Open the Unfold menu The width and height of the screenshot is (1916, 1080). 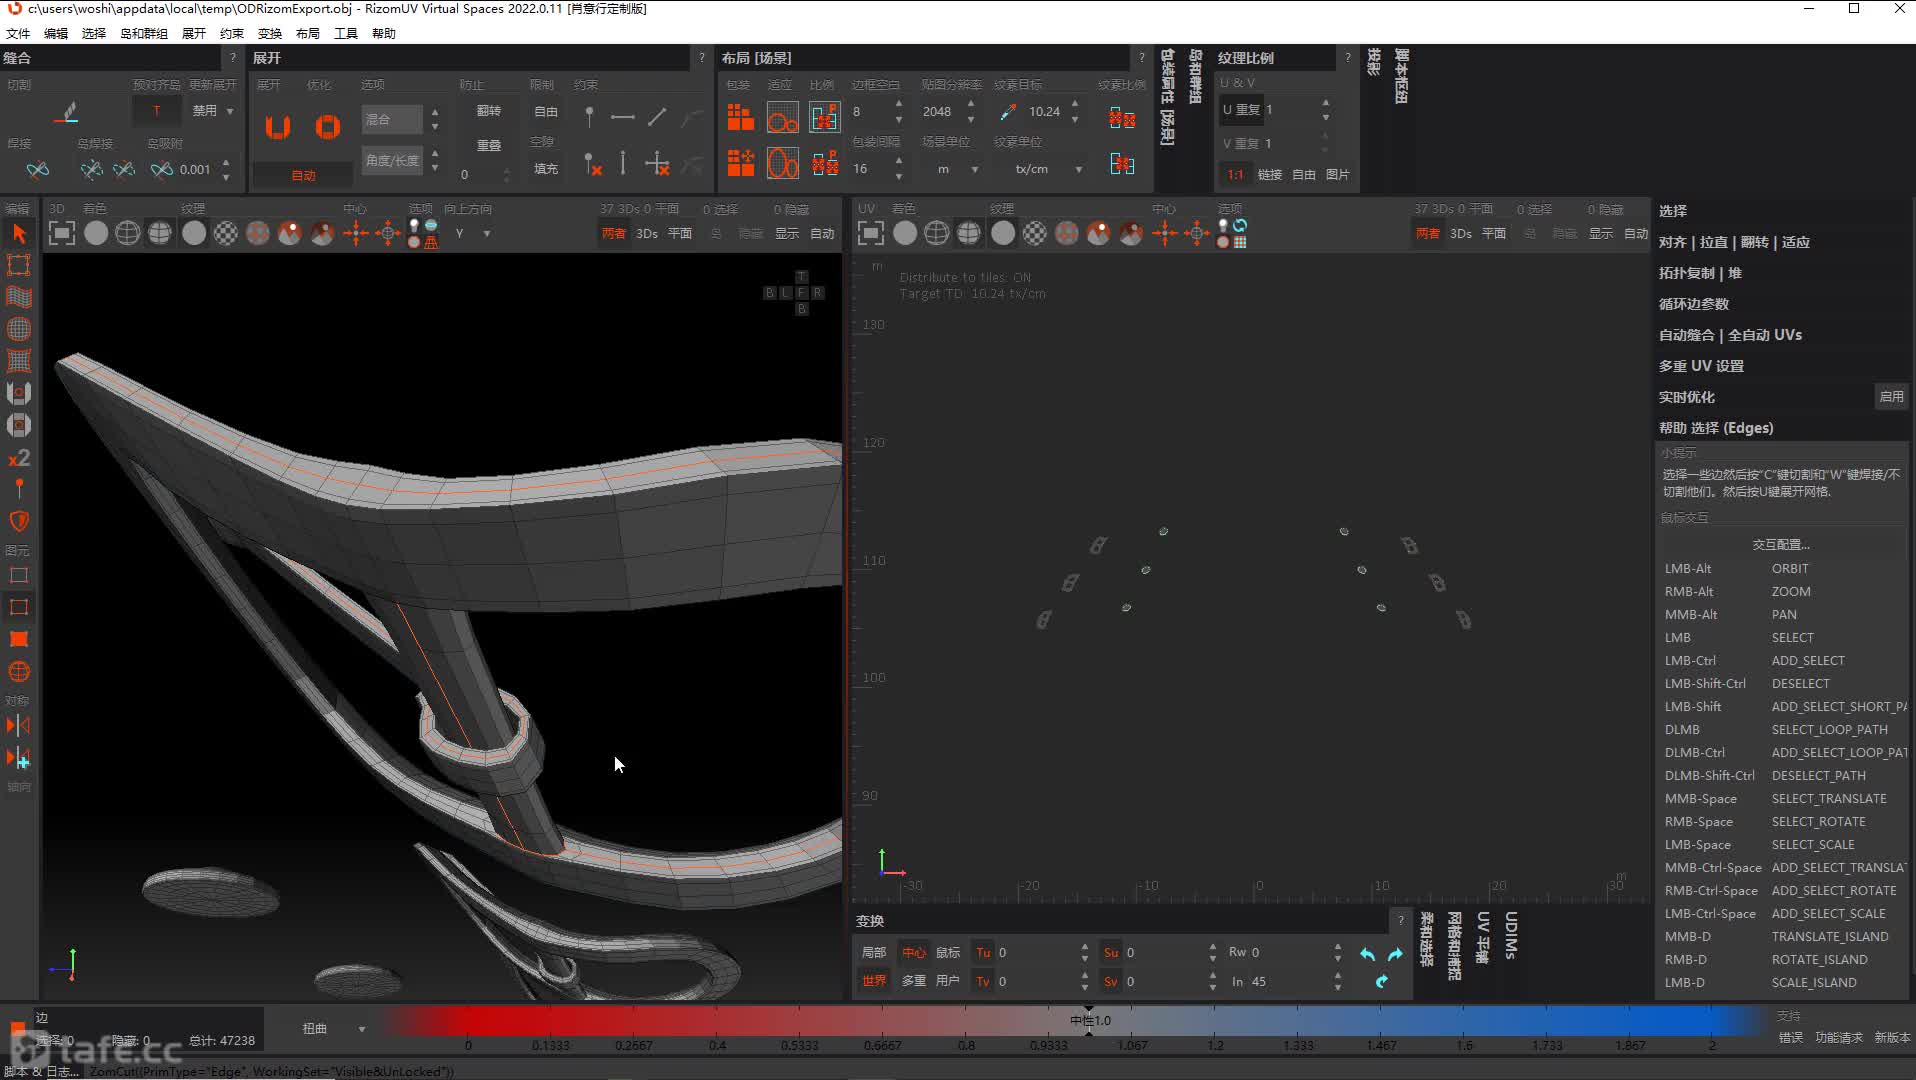coord(194,33)
